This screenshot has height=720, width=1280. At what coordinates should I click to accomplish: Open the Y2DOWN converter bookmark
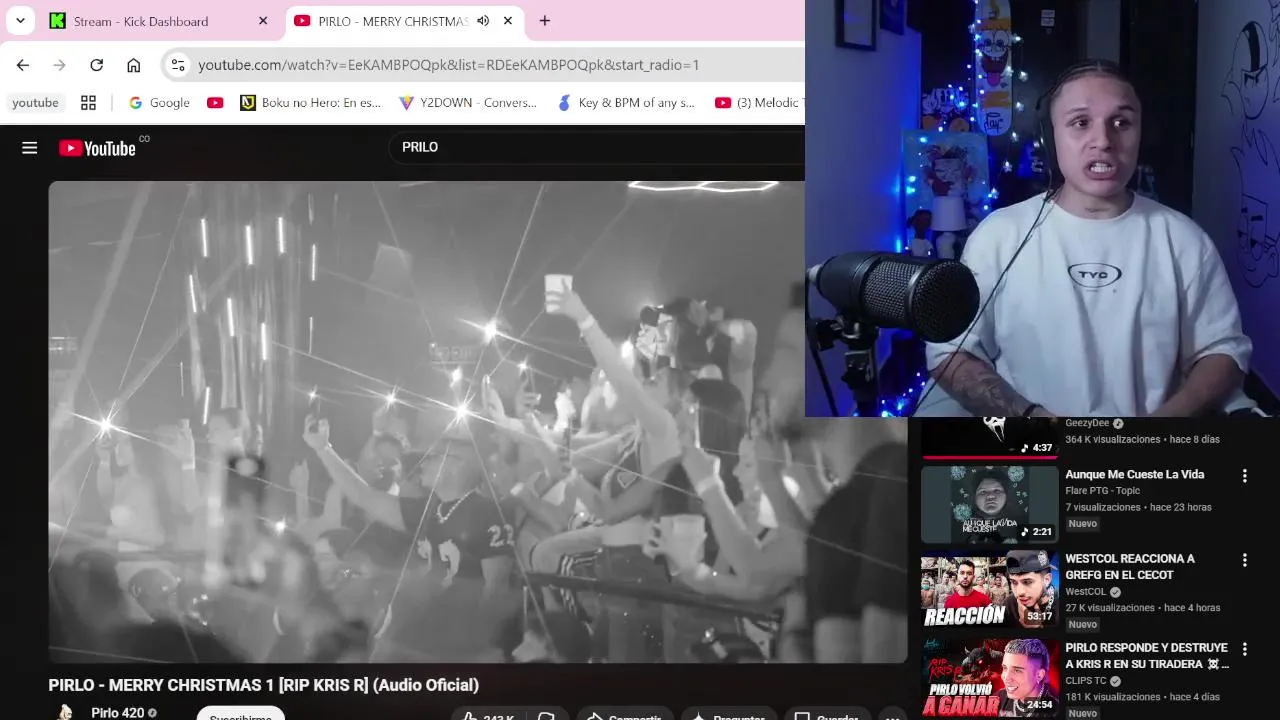point(468,103)
